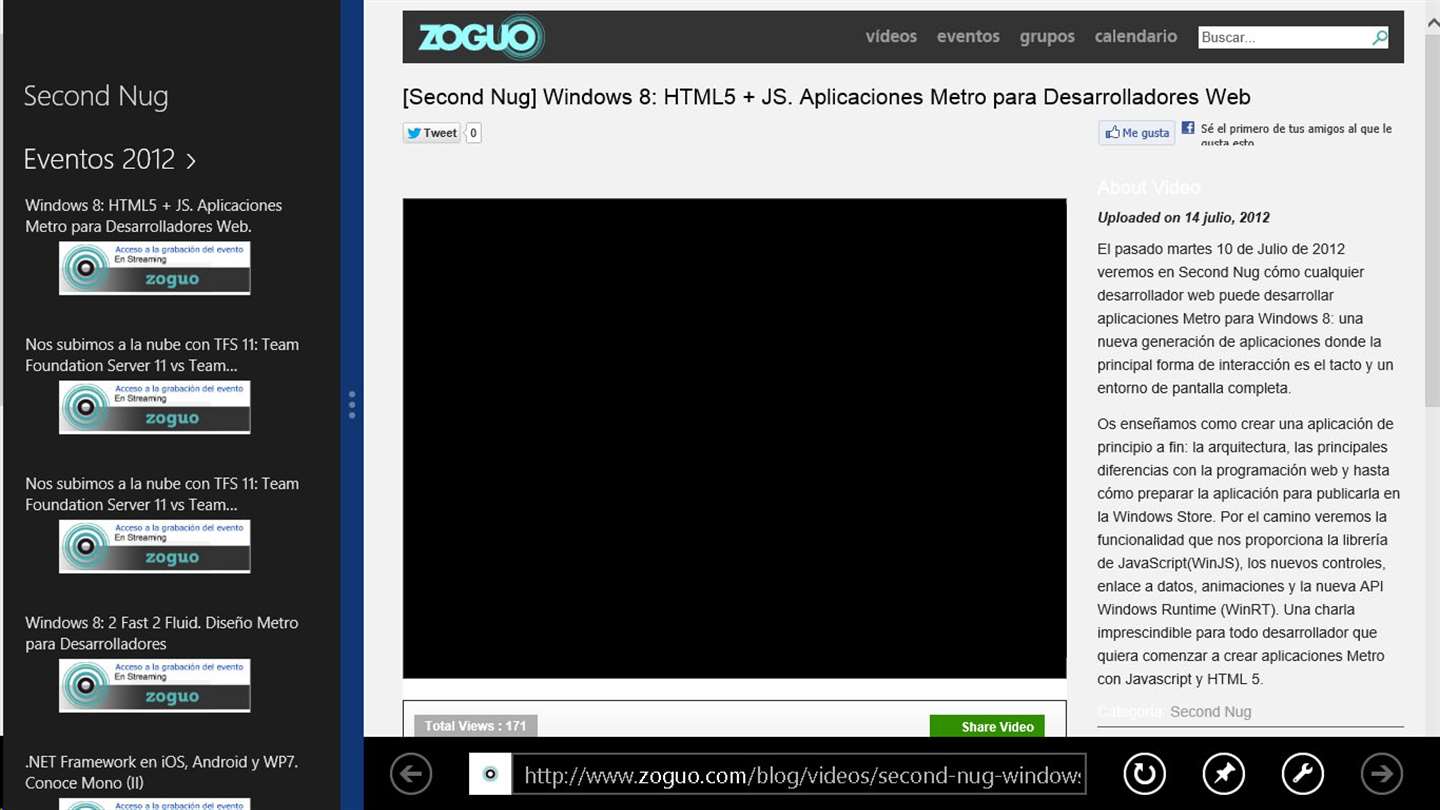
Task: Open the streaming thumbnail under 2 Fast 2 Fluid
Action: pos(154,685)
